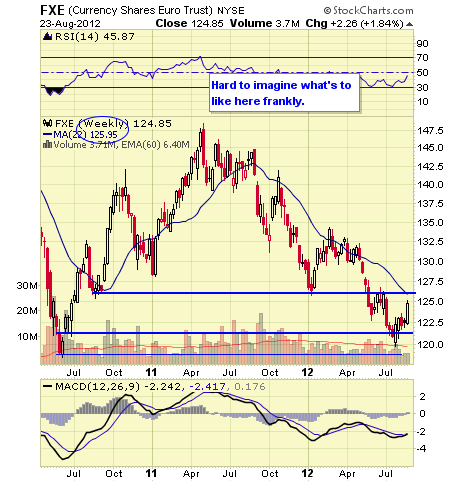Screen dimensions: 460x482
Task: Click the 23-Aug-2012 date
Action: (70, 24)
